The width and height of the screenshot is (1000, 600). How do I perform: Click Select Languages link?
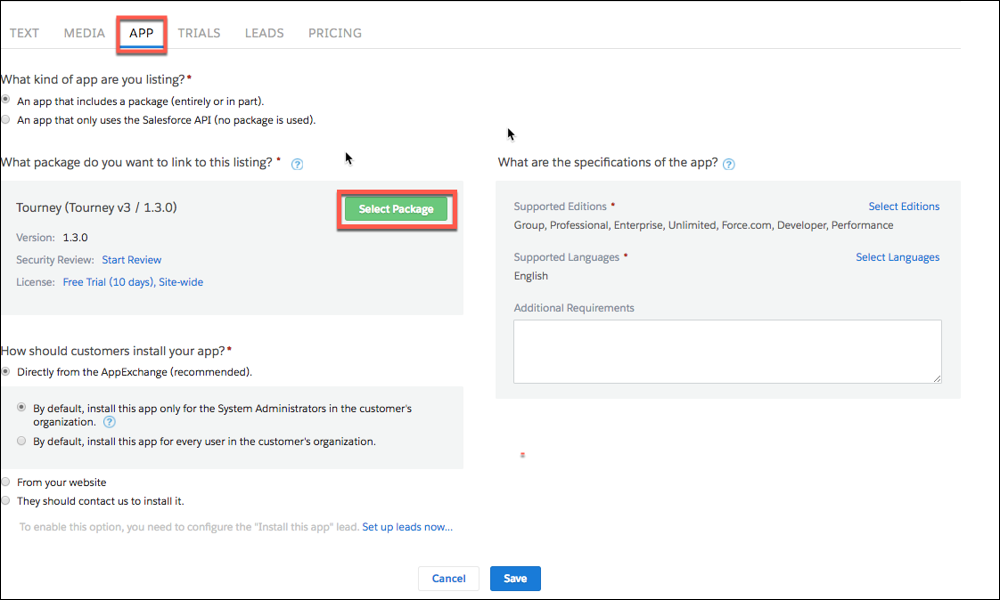897,257
